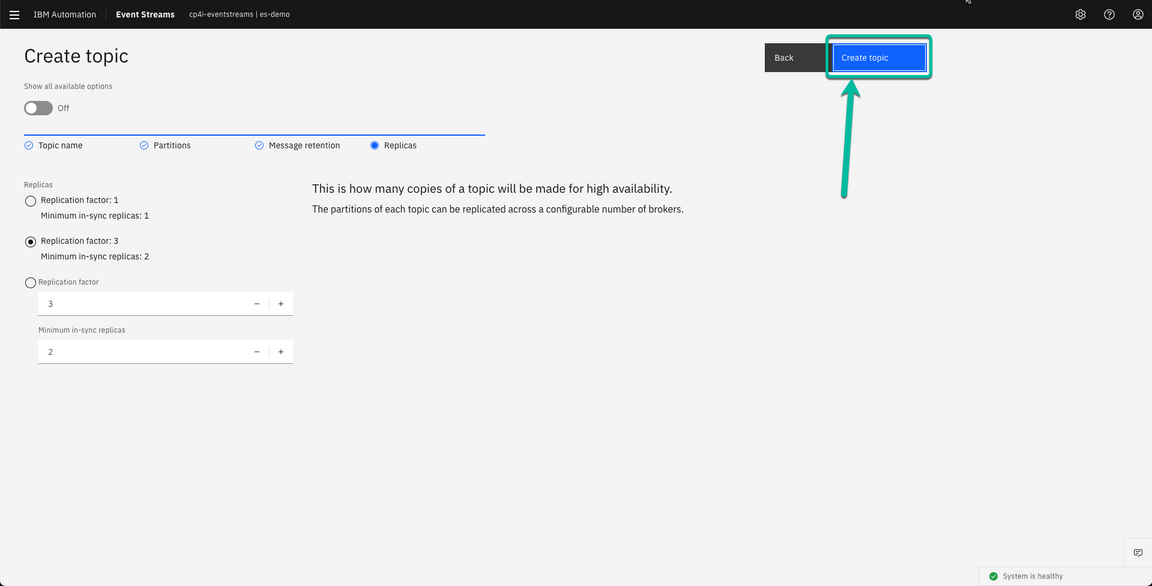Toggle Show all available options on
1152x586 pixels.
(x=38, y=108)
